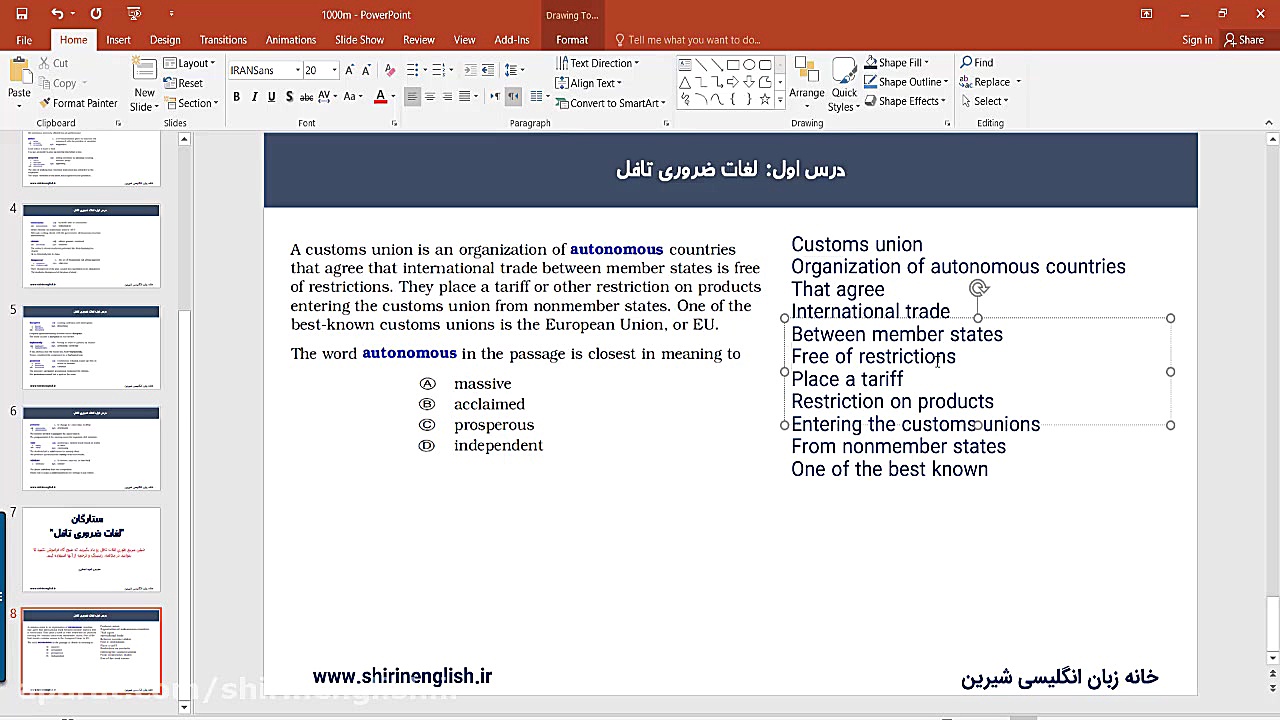
Task: Click the Save icon in quick access toolbar
Action: pyautogui.click(x=22, y=14)
